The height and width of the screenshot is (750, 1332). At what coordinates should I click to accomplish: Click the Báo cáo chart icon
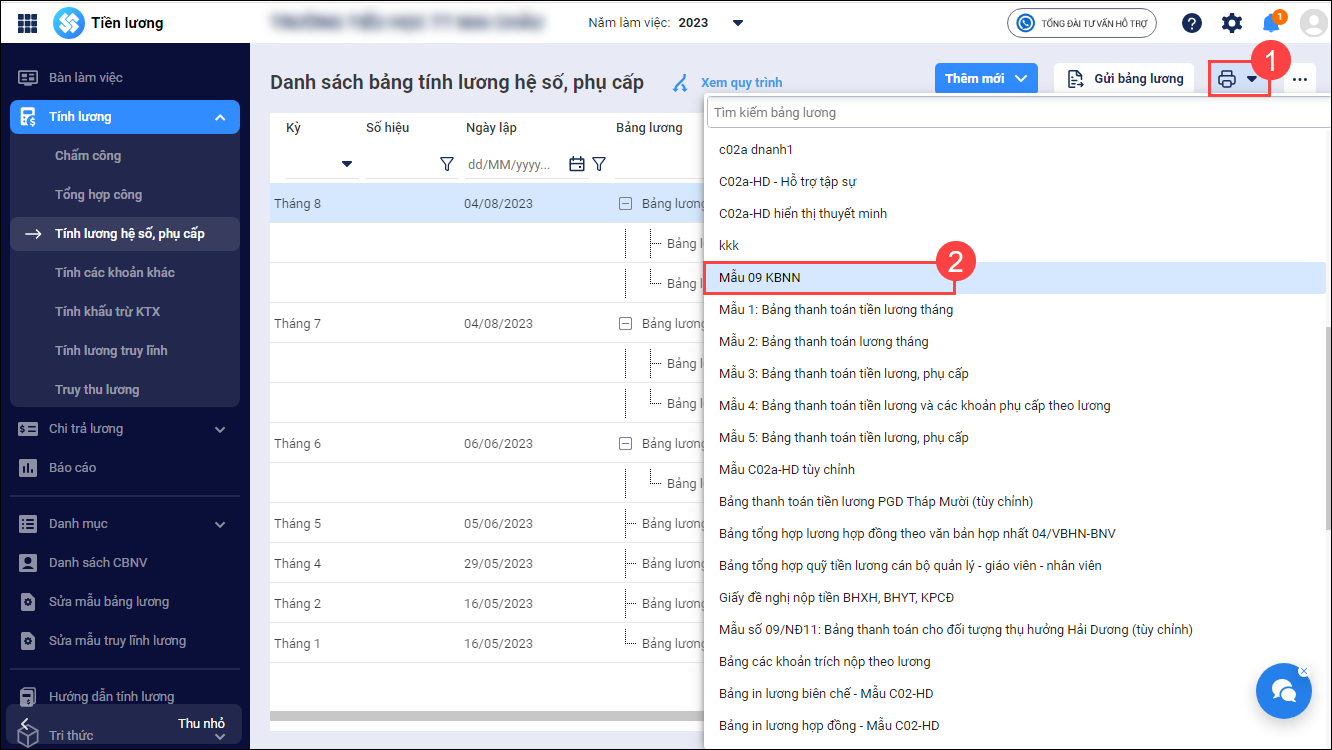(x=28, y=467)
